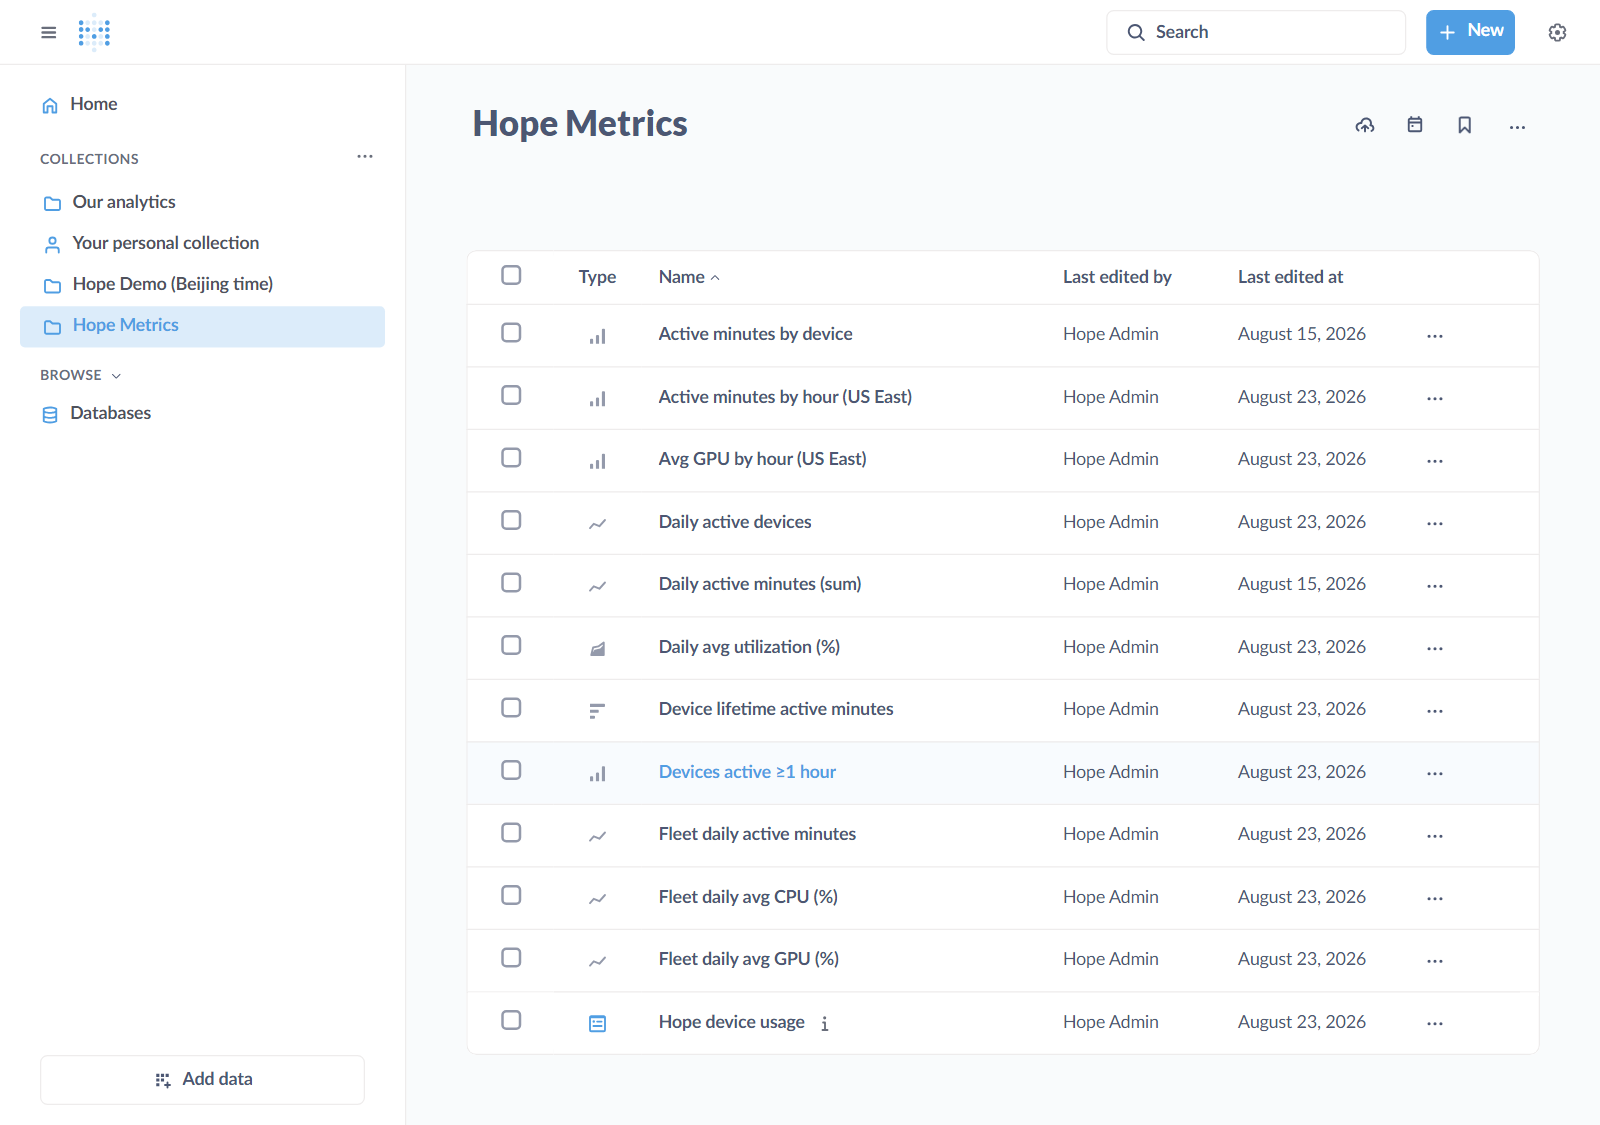
Task: Sort by Last edited by column
Action: 1117,277
